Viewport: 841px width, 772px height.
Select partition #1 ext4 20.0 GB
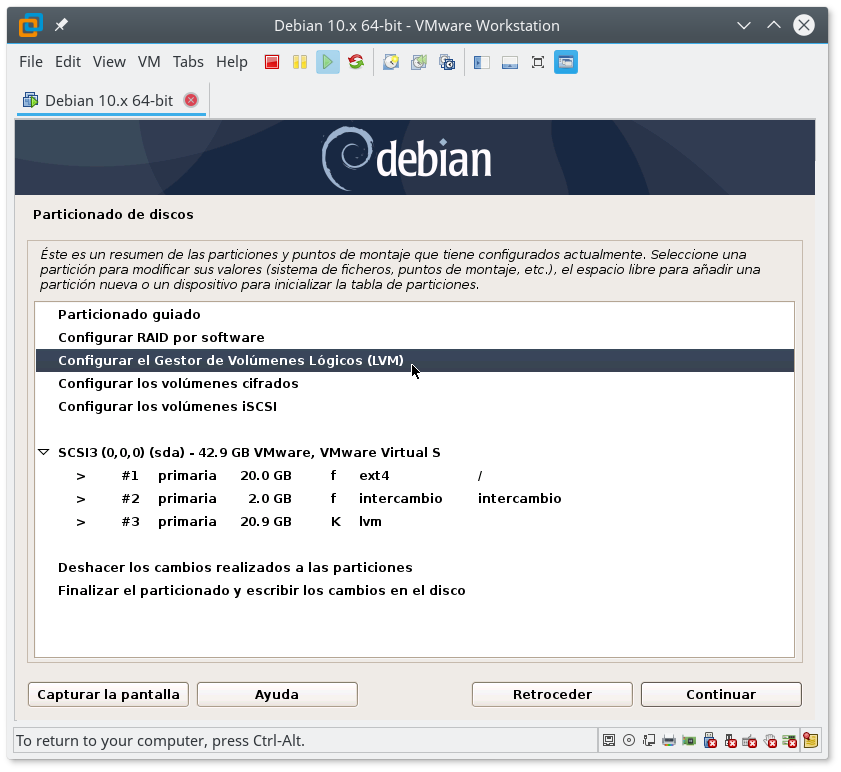tap(415, 476)
